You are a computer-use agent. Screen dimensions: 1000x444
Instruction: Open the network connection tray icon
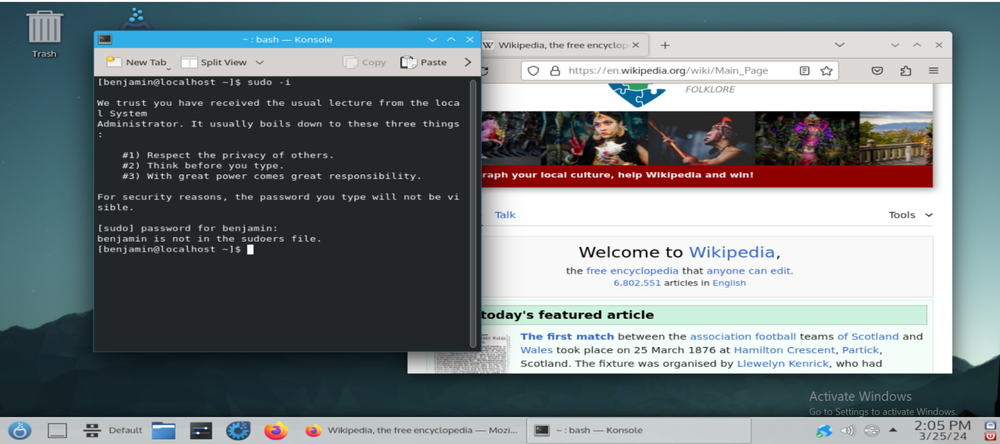pyautogui.click(x=872, y=431)
